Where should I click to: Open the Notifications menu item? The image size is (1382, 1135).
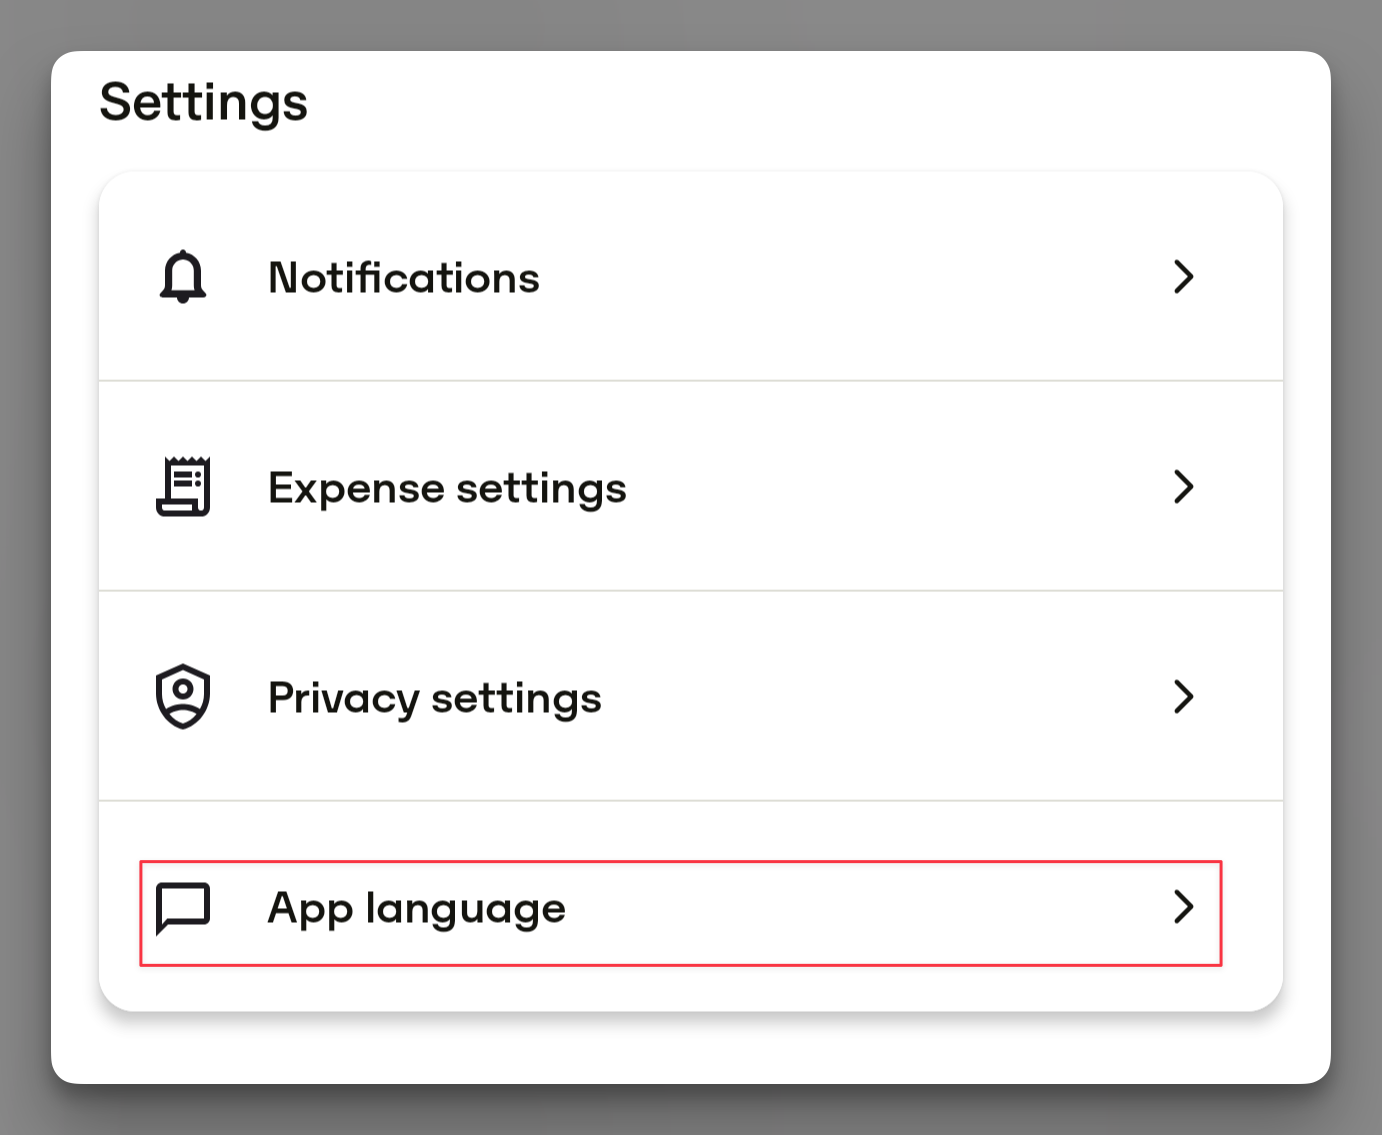click(691, 277)
